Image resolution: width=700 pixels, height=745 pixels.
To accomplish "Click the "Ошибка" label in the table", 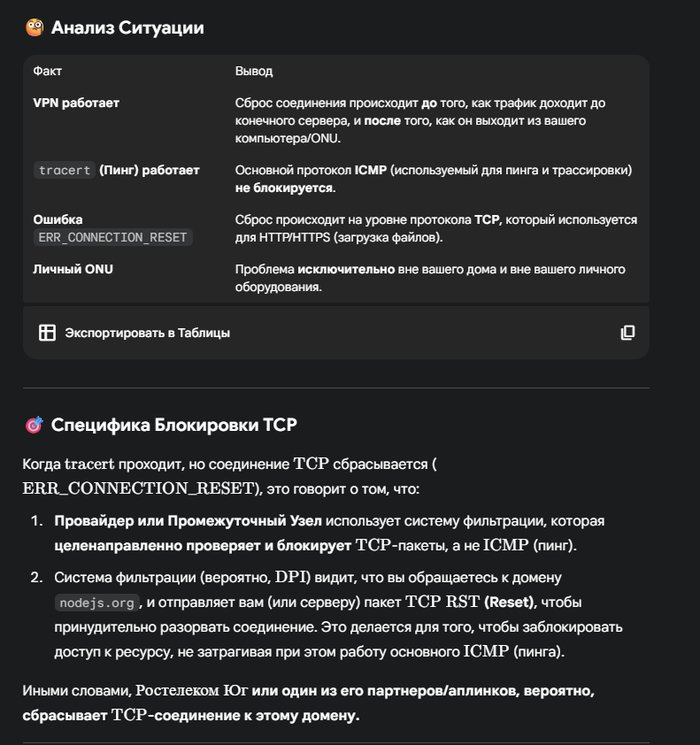I will point(58,219).
